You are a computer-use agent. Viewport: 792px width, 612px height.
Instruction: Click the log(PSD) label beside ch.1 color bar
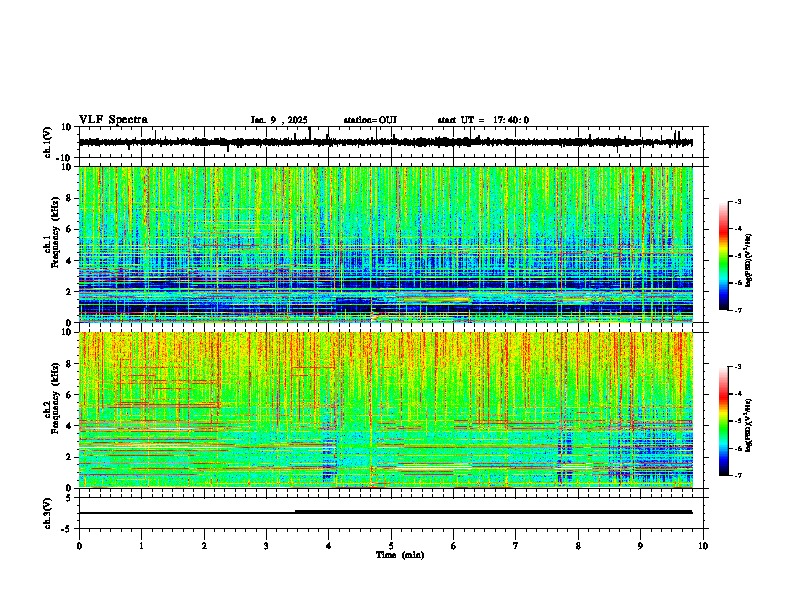(x=749, y=261)
